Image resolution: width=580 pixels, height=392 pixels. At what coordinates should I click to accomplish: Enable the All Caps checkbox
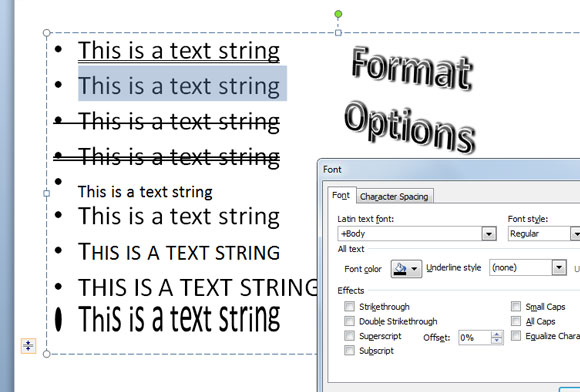(x=516, y=321)
